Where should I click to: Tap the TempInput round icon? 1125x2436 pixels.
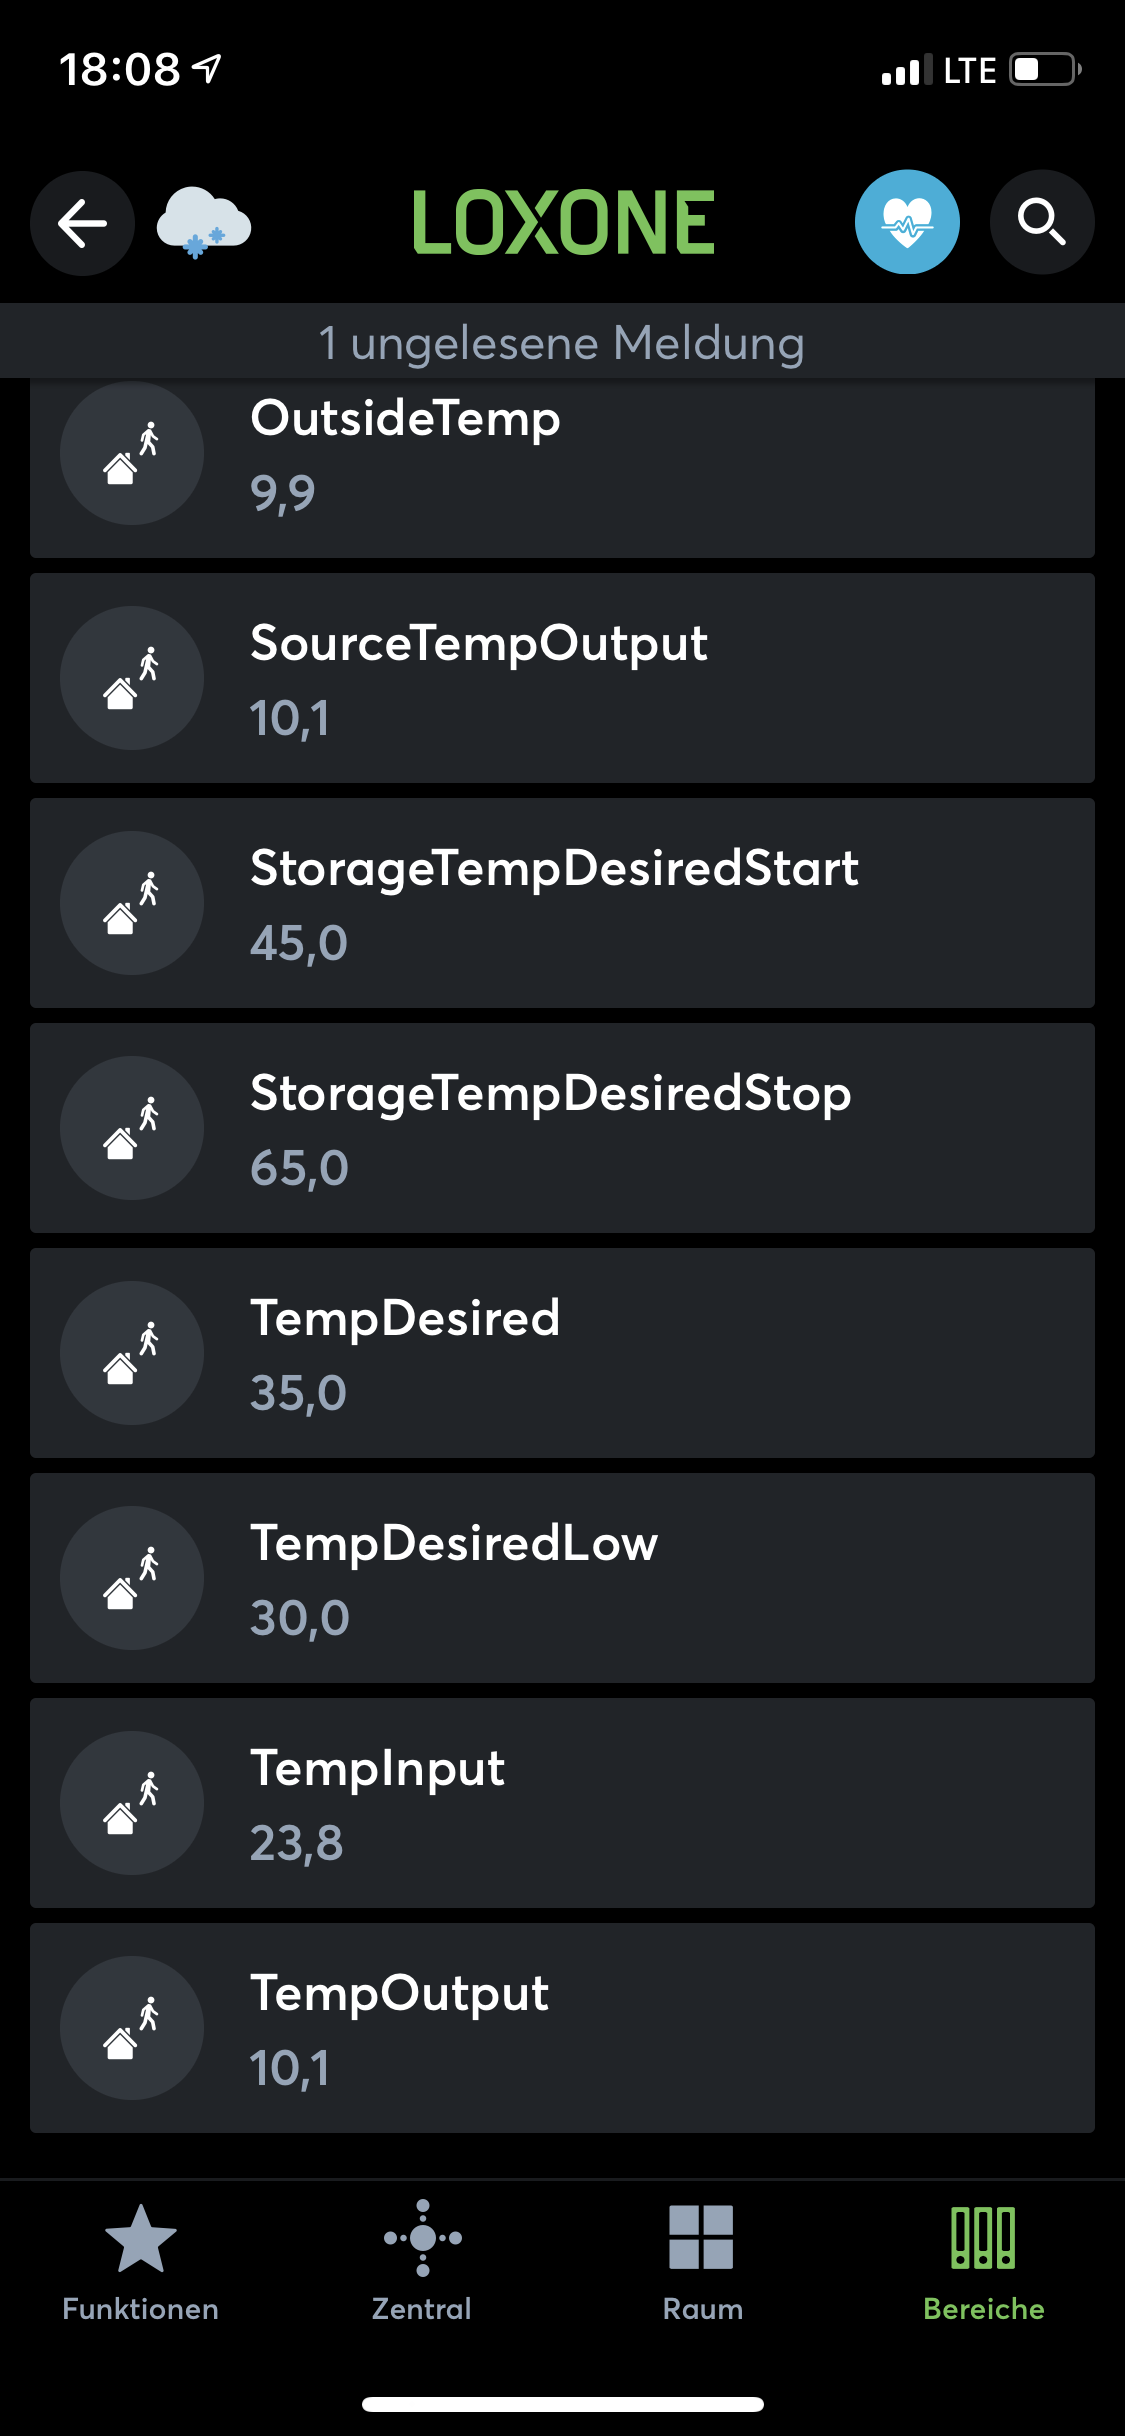click(132, 1803)
